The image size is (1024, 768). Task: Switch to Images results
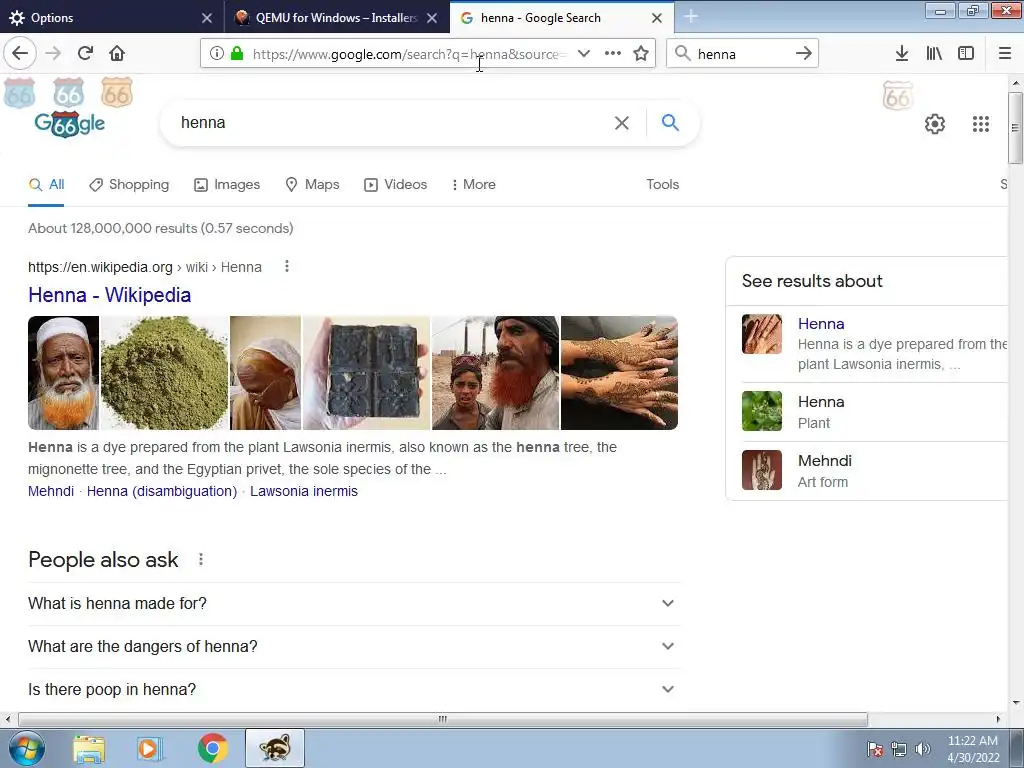tap(227, 185)
